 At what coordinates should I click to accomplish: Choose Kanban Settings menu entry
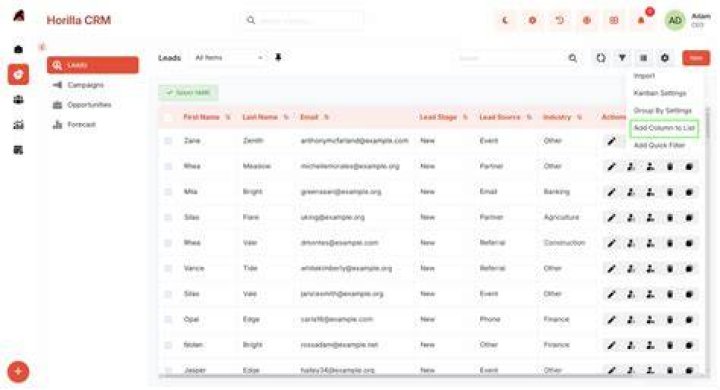coord(660,93)
